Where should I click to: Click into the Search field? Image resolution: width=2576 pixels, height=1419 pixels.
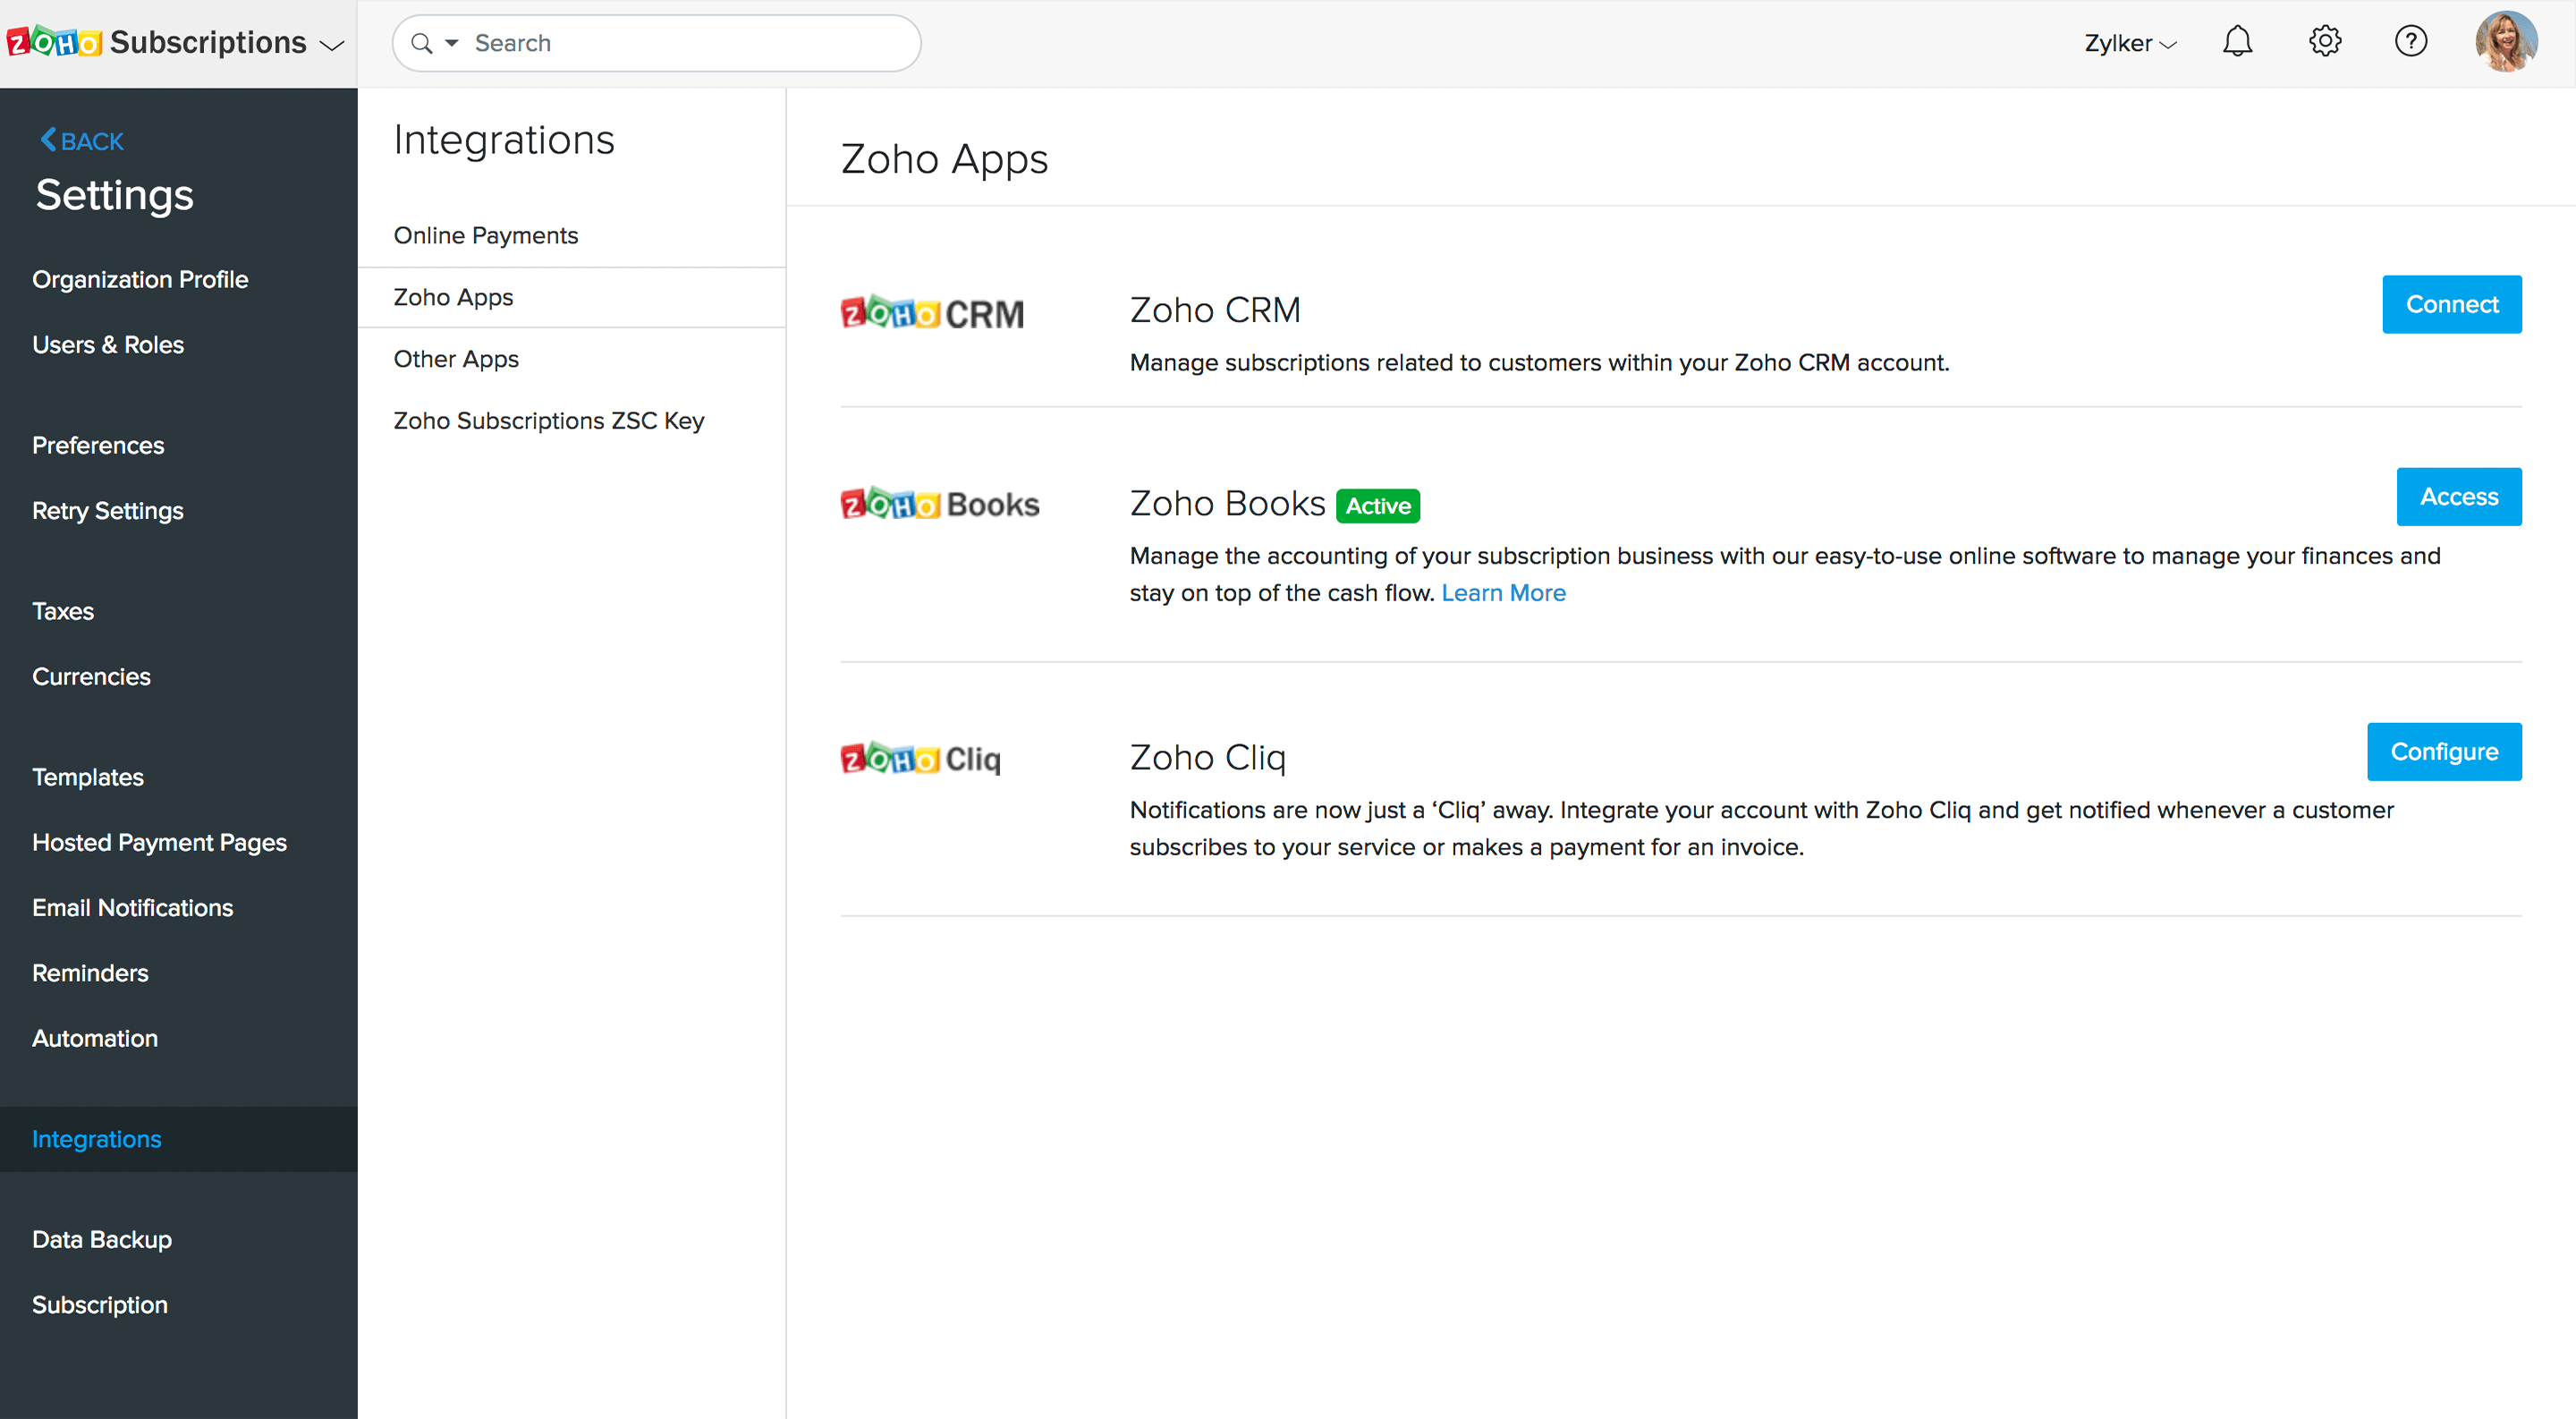click(x=690, y=43)
